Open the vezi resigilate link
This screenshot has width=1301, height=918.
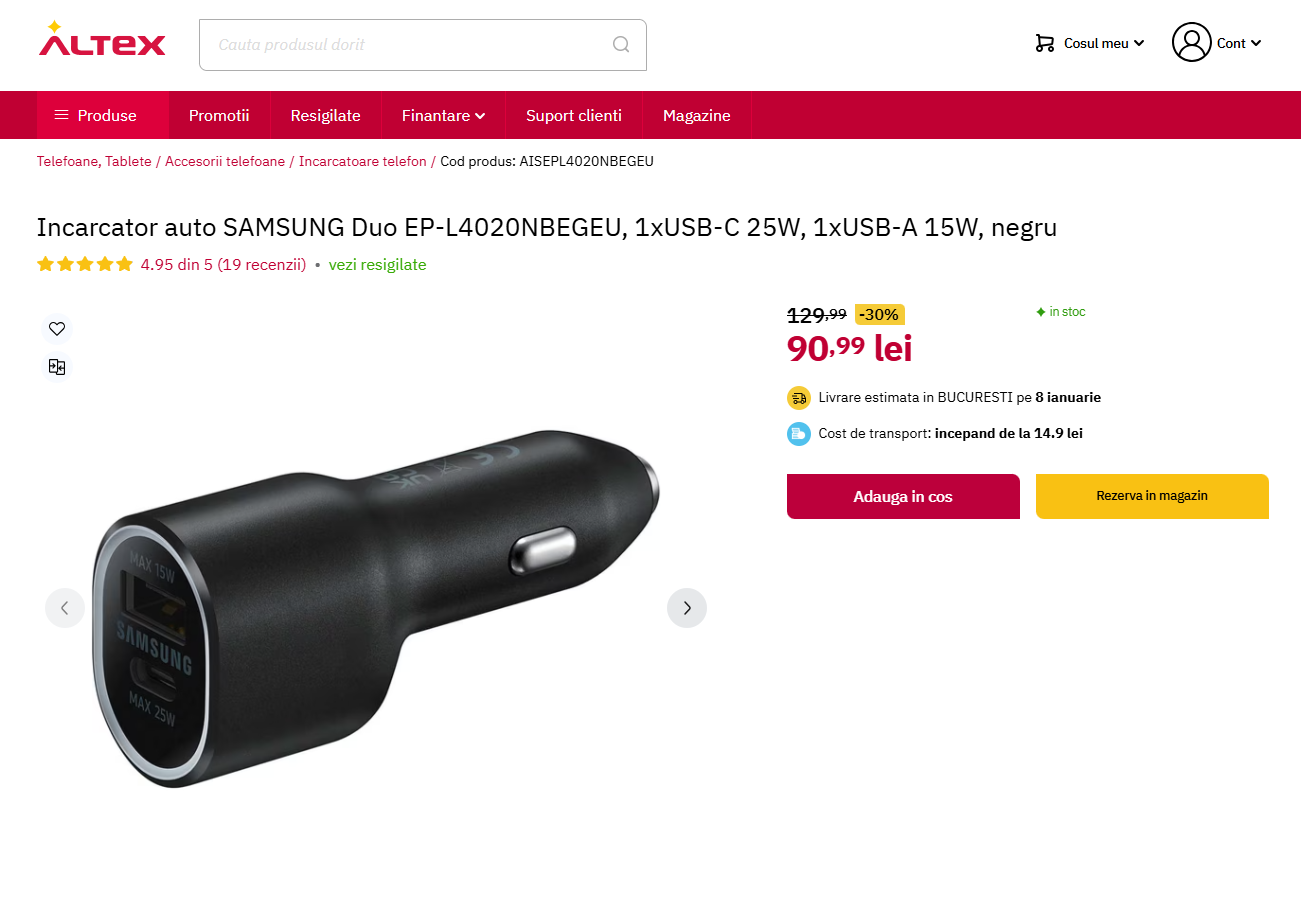[377, 265]
